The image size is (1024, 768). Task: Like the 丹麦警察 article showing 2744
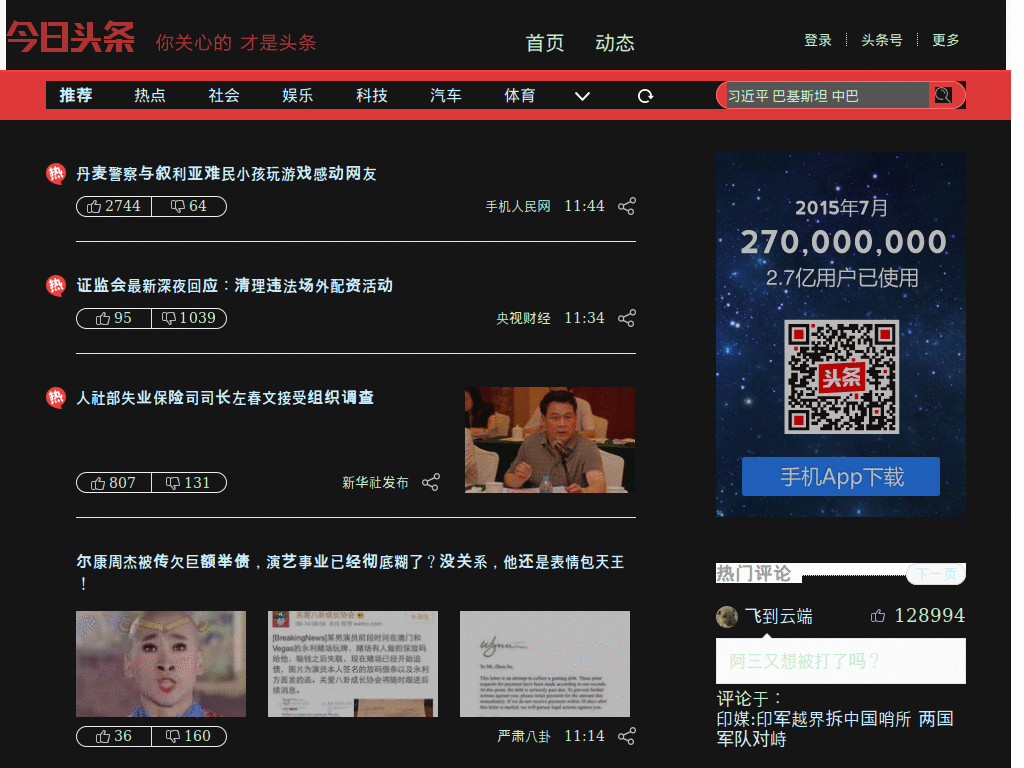[114, 206]
